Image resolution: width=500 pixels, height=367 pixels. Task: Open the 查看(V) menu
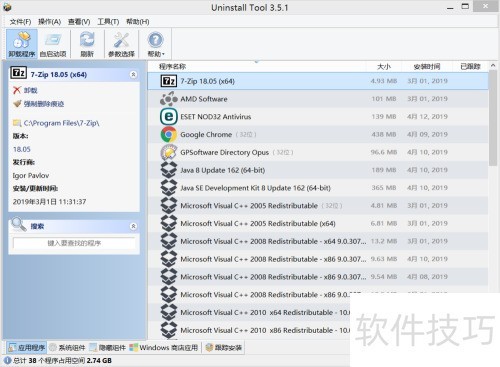[79, 22]
